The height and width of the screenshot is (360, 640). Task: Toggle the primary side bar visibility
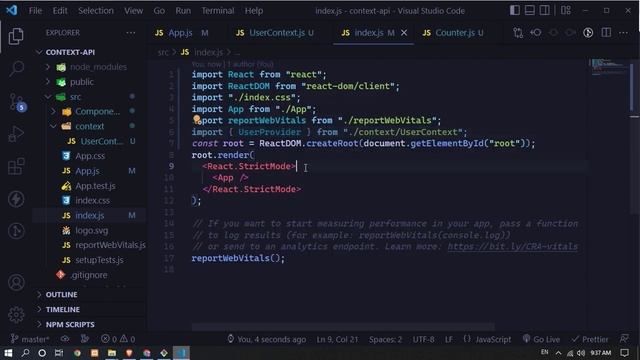(x=515, y=10)
